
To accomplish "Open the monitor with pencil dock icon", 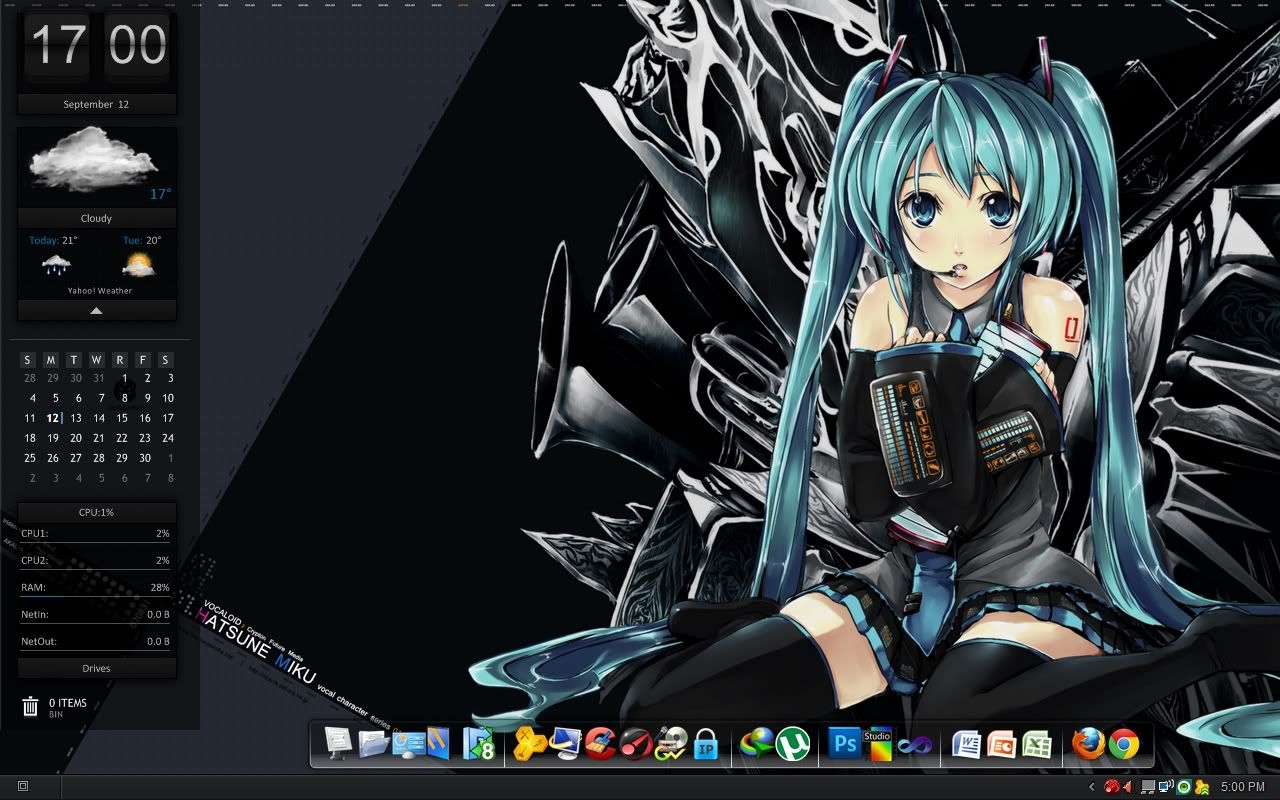I will [x=565, y=743].
